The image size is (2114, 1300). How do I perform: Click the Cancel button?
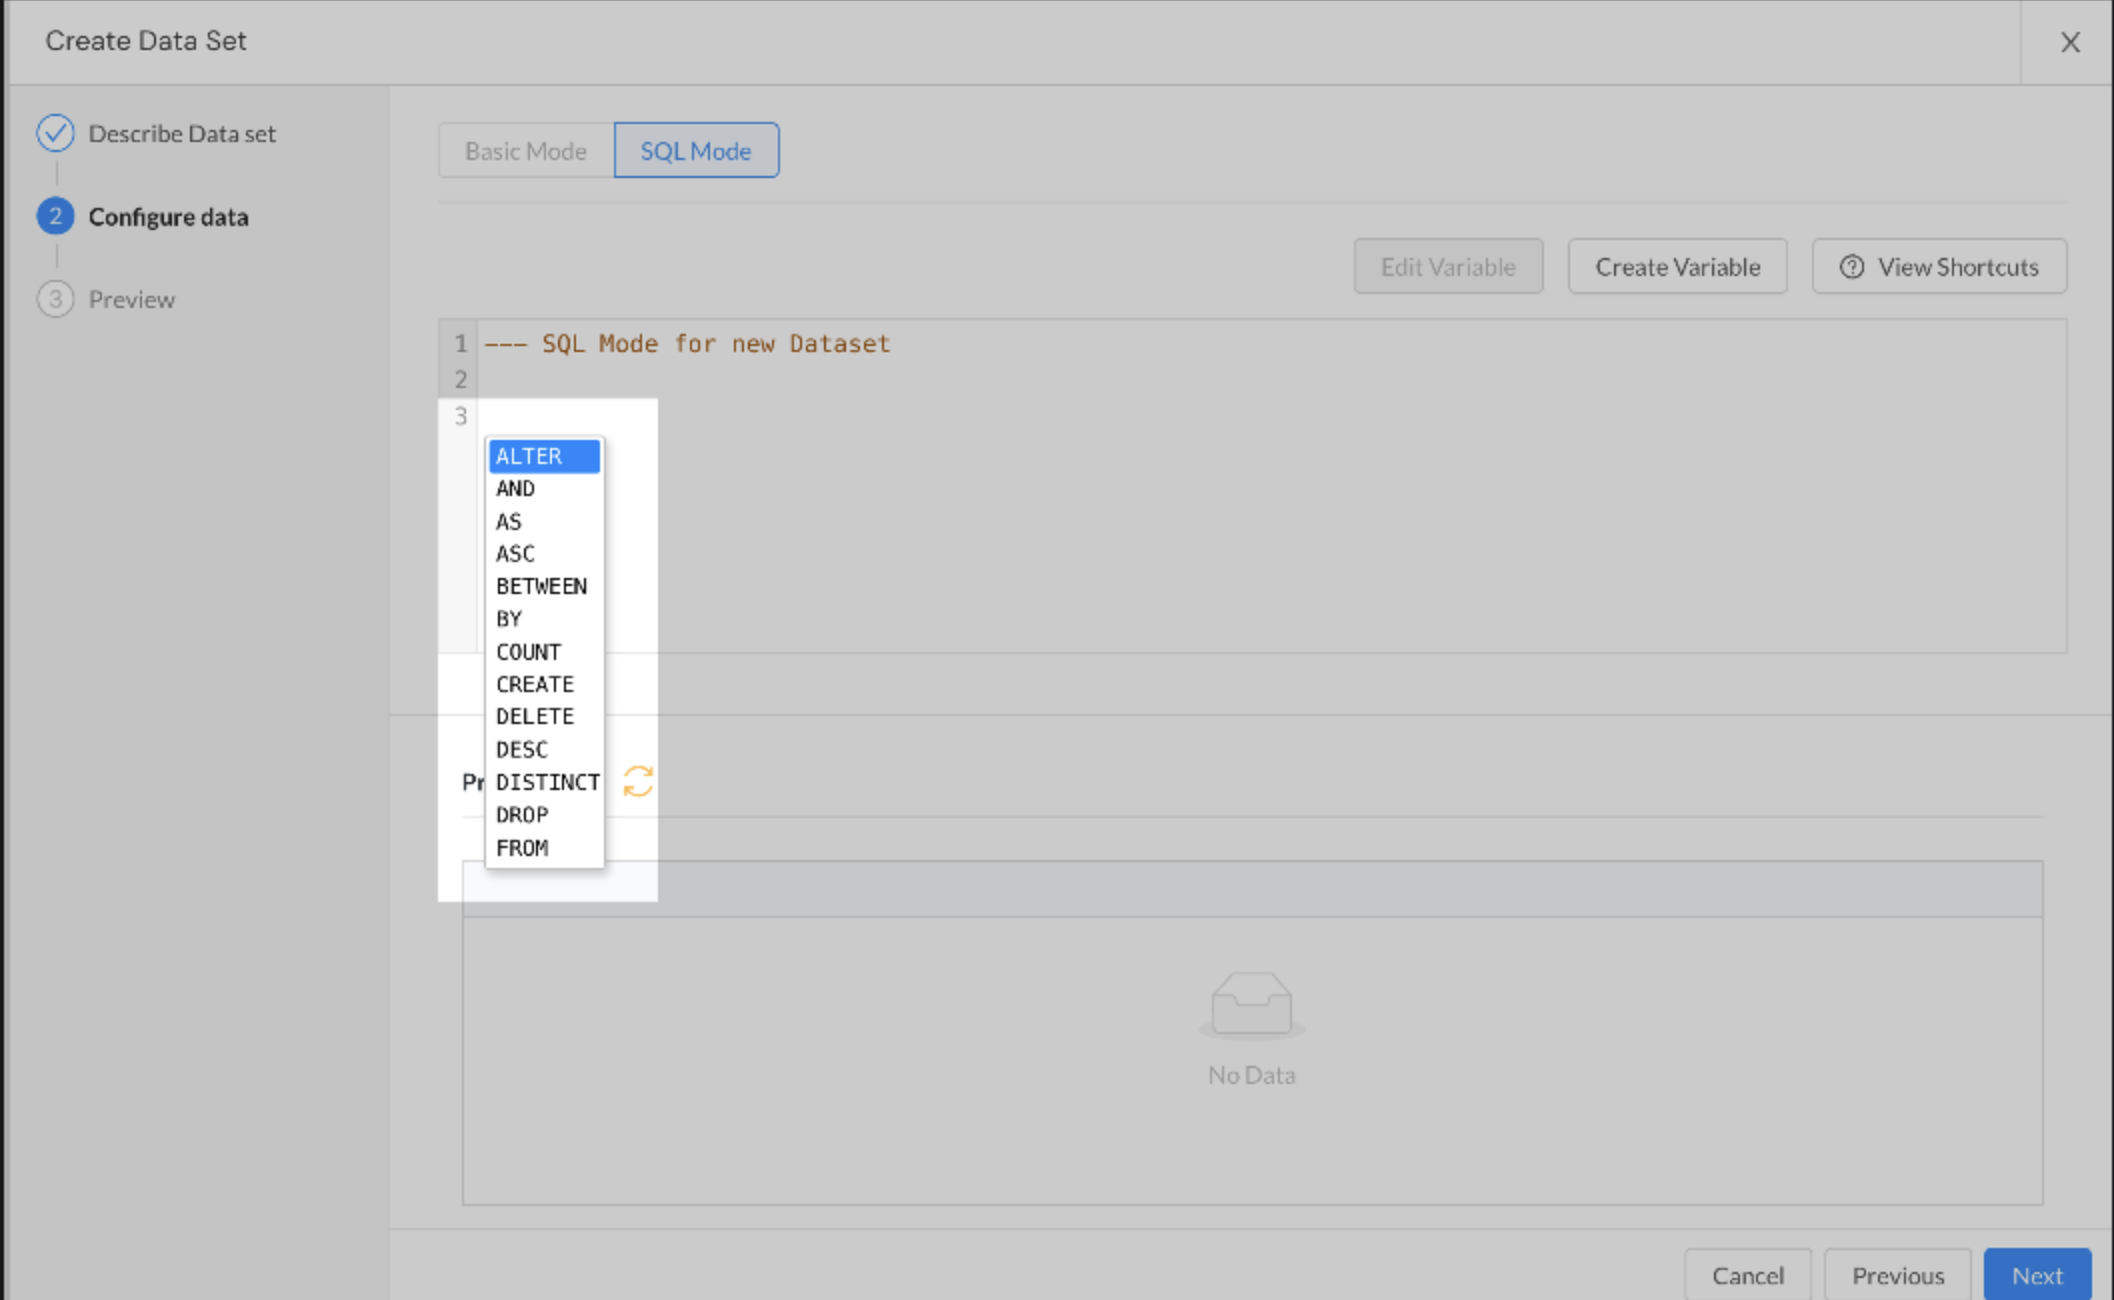click(1747, 1275)
